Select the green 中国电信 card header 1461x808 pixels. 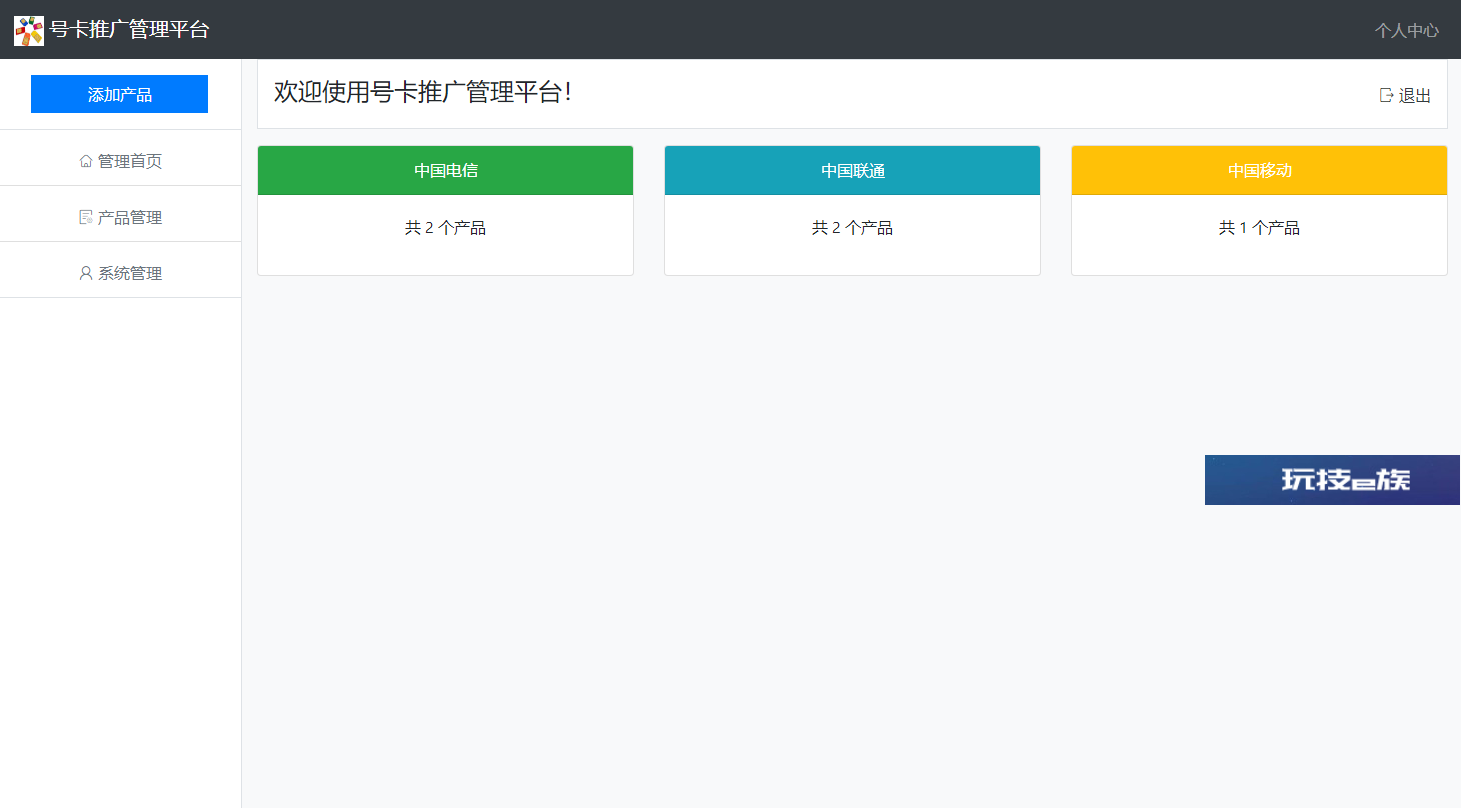click(x=445, y=170)
